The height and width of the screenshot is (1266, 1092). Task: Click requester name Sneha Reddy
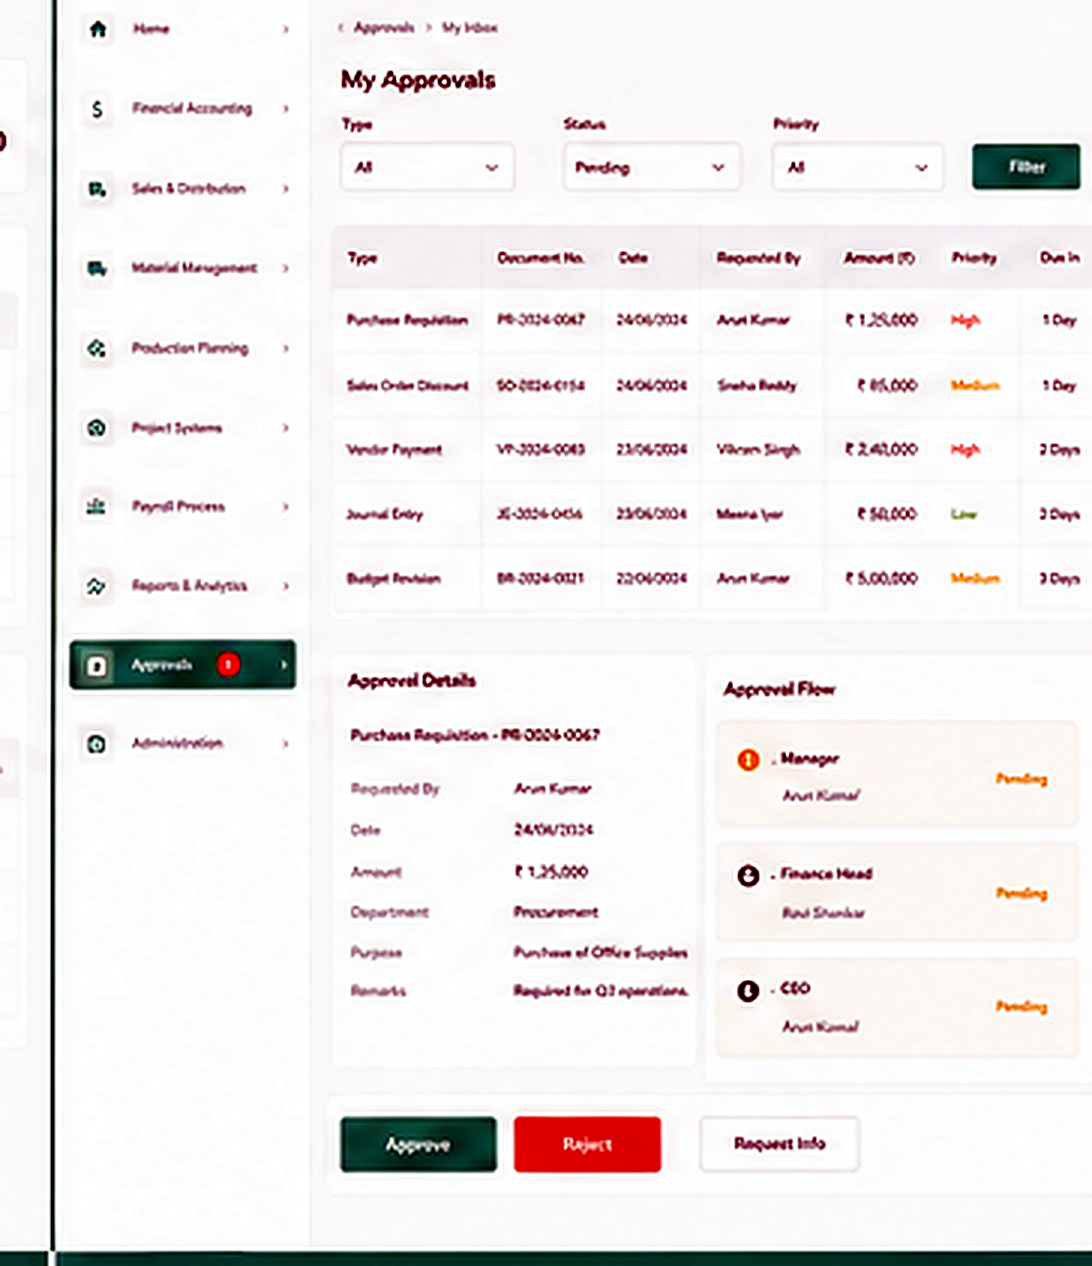coord(756,385)
